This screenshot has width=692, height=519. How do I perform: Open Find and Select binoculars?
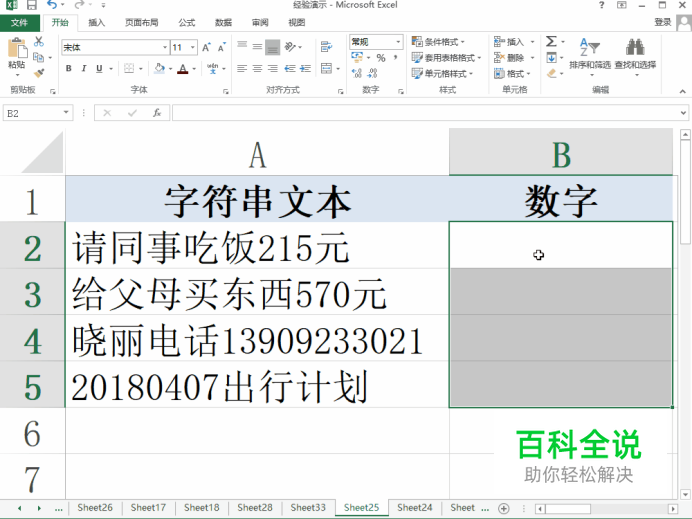coord(636,55)
